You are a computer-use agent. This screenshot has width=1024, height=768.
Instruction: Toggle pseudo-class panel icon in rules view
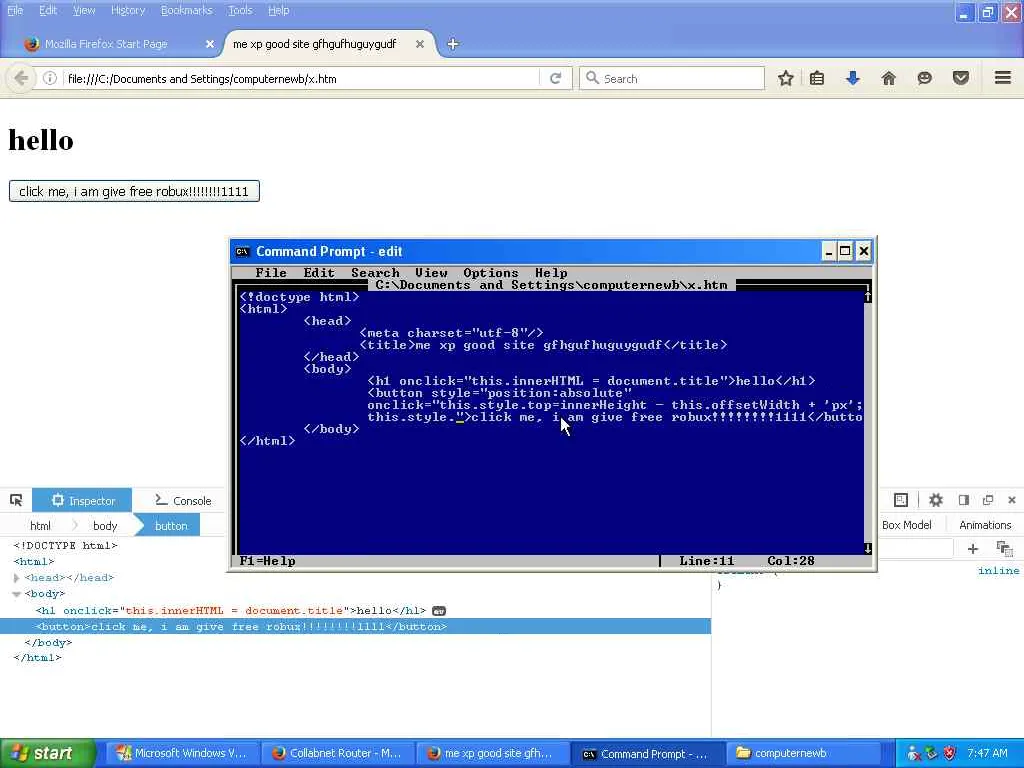[x=1004, y=549]
